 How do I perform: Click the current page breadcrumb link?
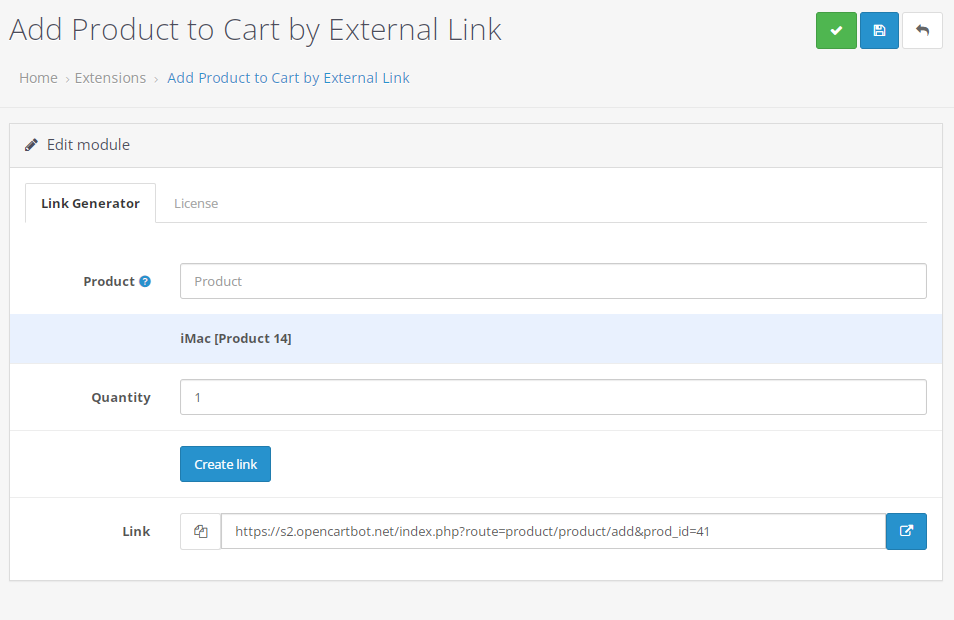pyautogui.click(x=288, y=78)
